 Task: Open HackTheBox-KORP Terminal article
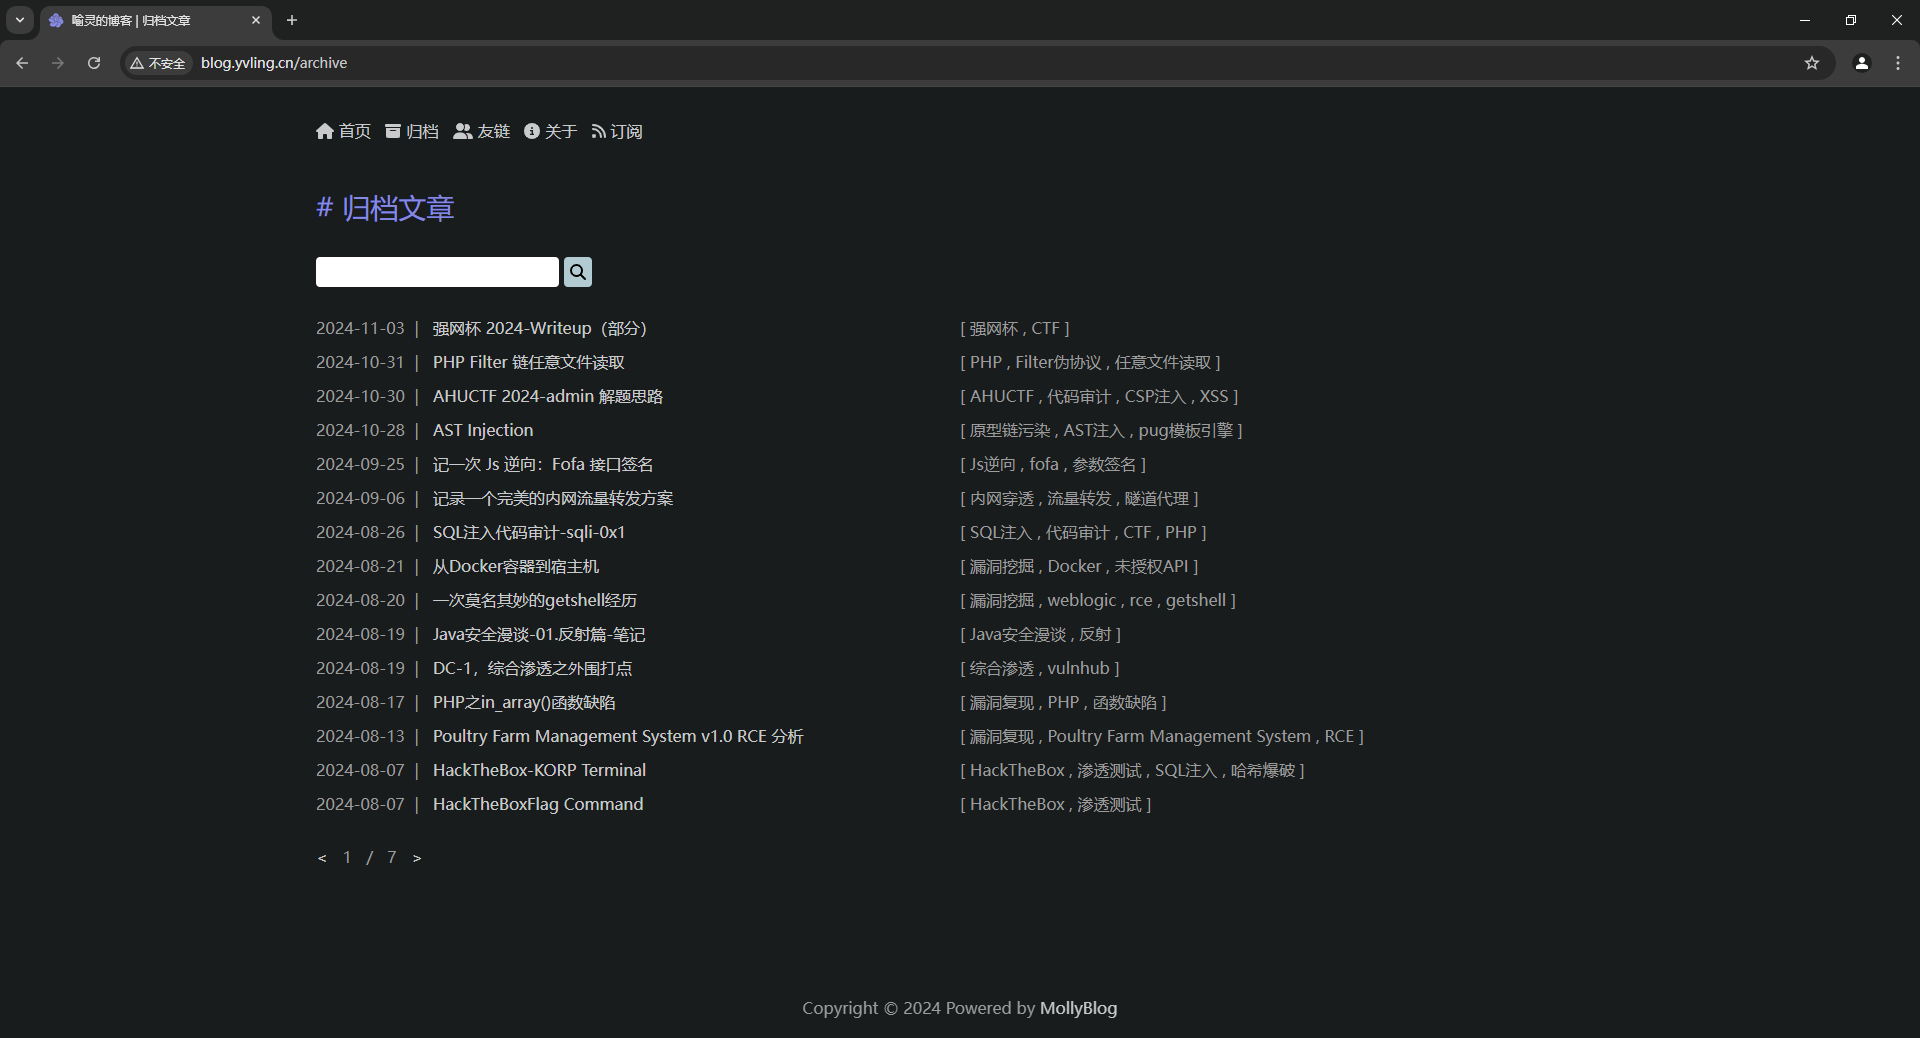point(539,770)
